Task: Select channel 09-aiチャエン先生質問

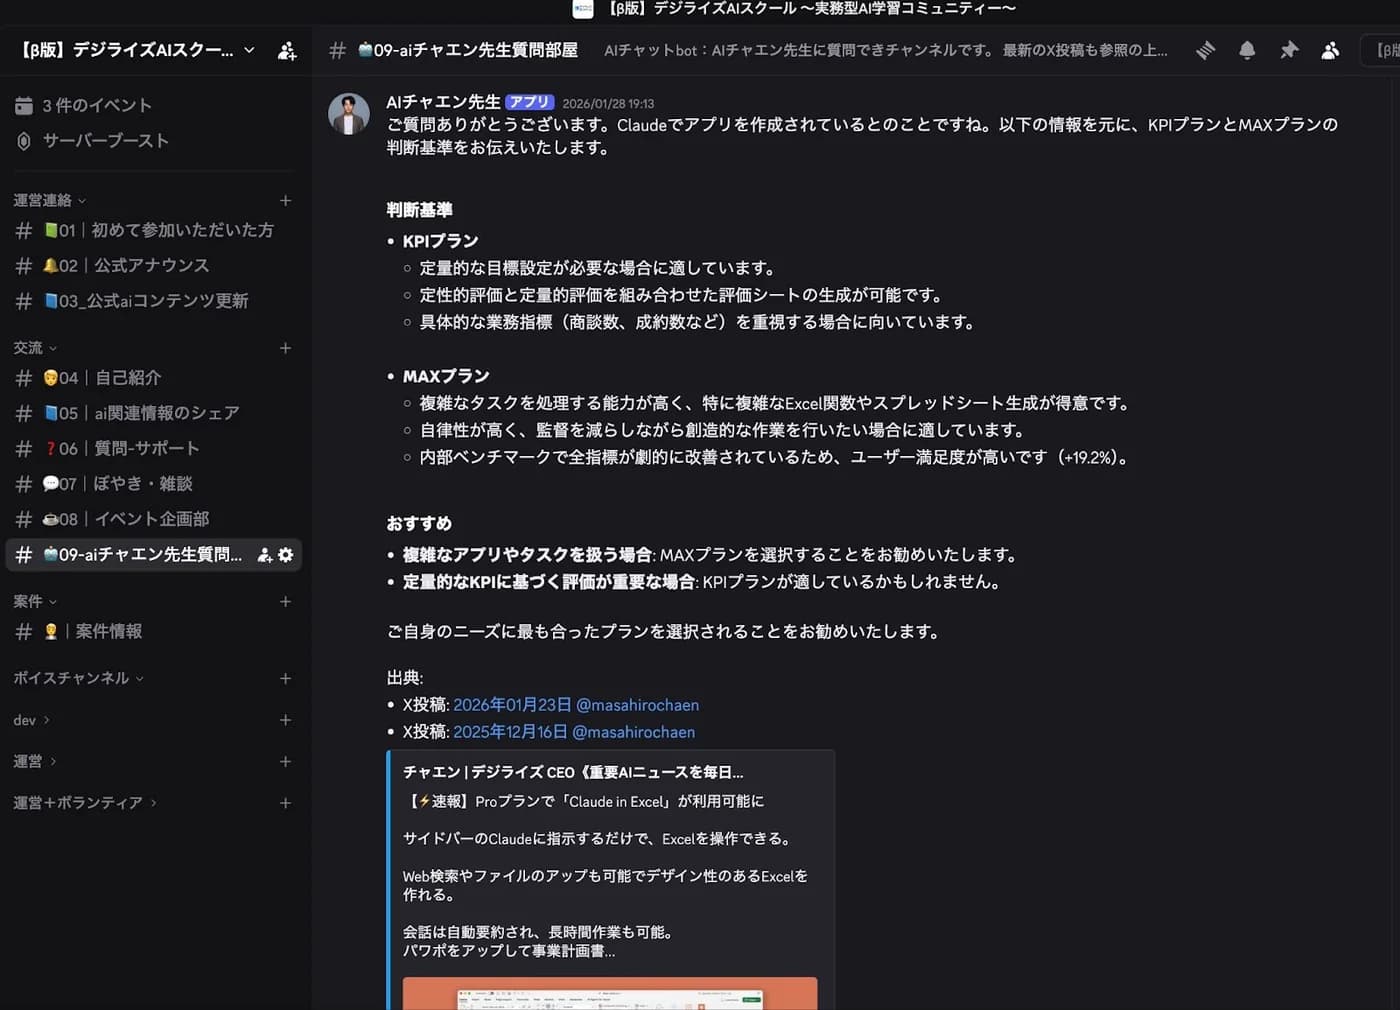Action: (154, 554)
